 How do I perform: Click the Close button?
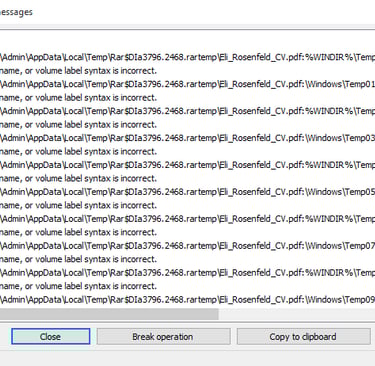click(x=50, y=336)
